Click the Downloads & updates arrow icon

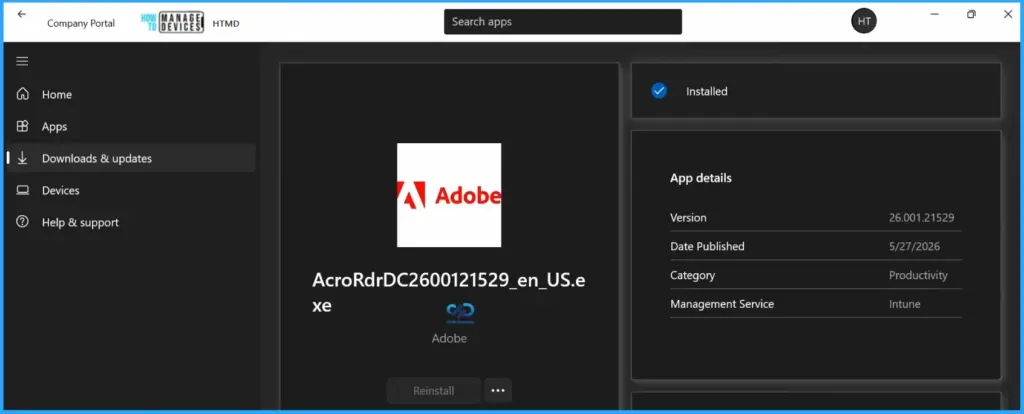click(x=23, y=158)
